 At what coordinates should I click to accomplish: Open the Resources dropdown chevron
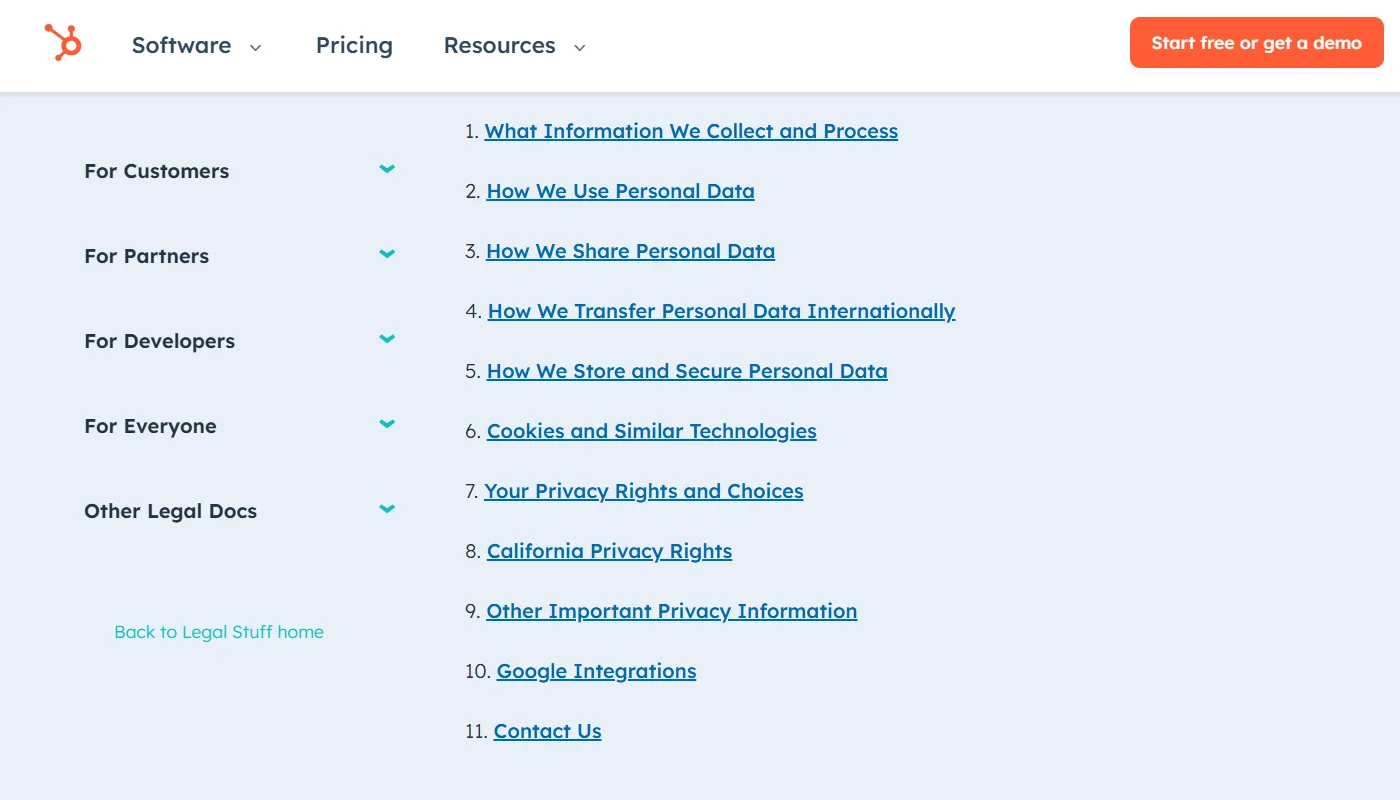click(579, 46)
